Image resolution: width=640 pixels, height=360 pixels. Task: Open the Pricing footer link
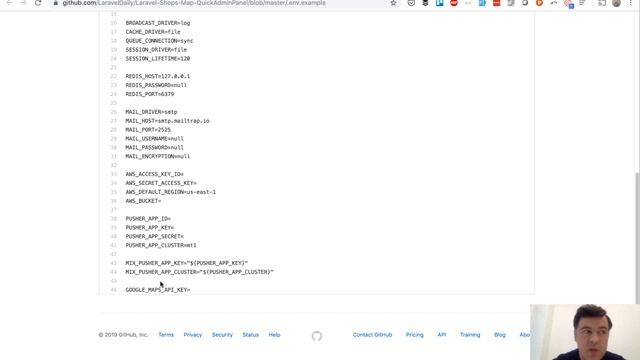pos(415,335)
